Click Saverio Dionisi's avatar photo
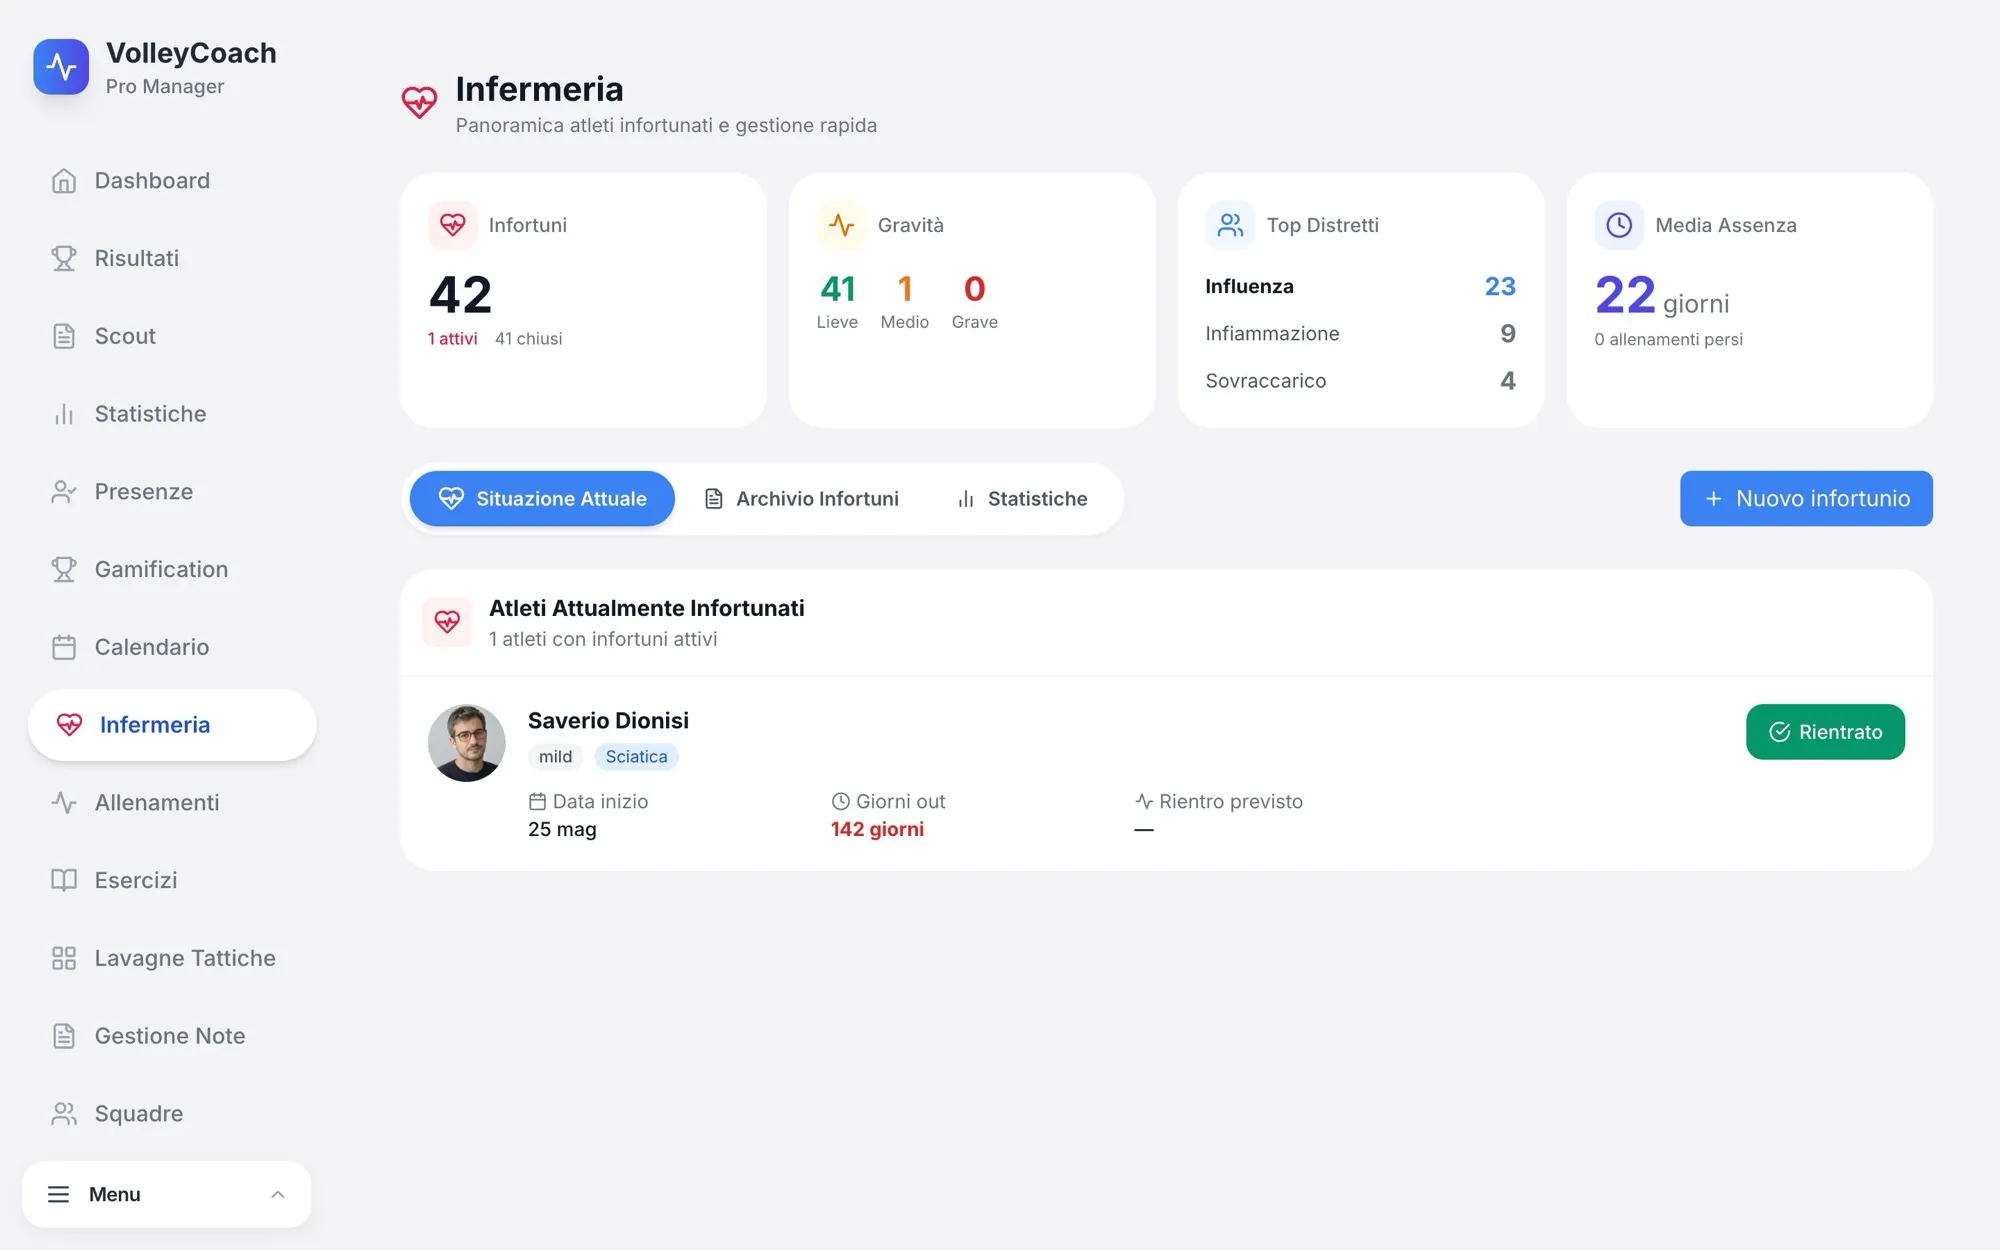2000x1250 pixels. [467, 743]
